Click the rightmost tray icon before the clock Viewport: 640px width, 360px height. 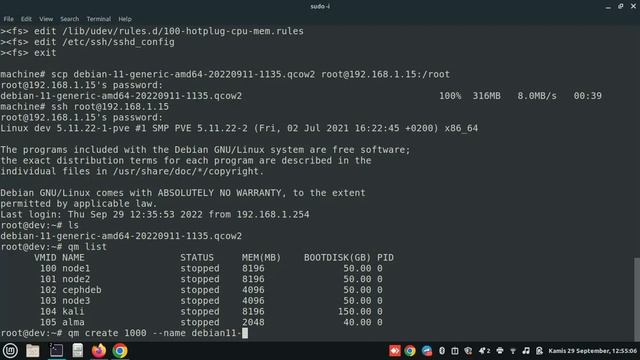[539, 351]
